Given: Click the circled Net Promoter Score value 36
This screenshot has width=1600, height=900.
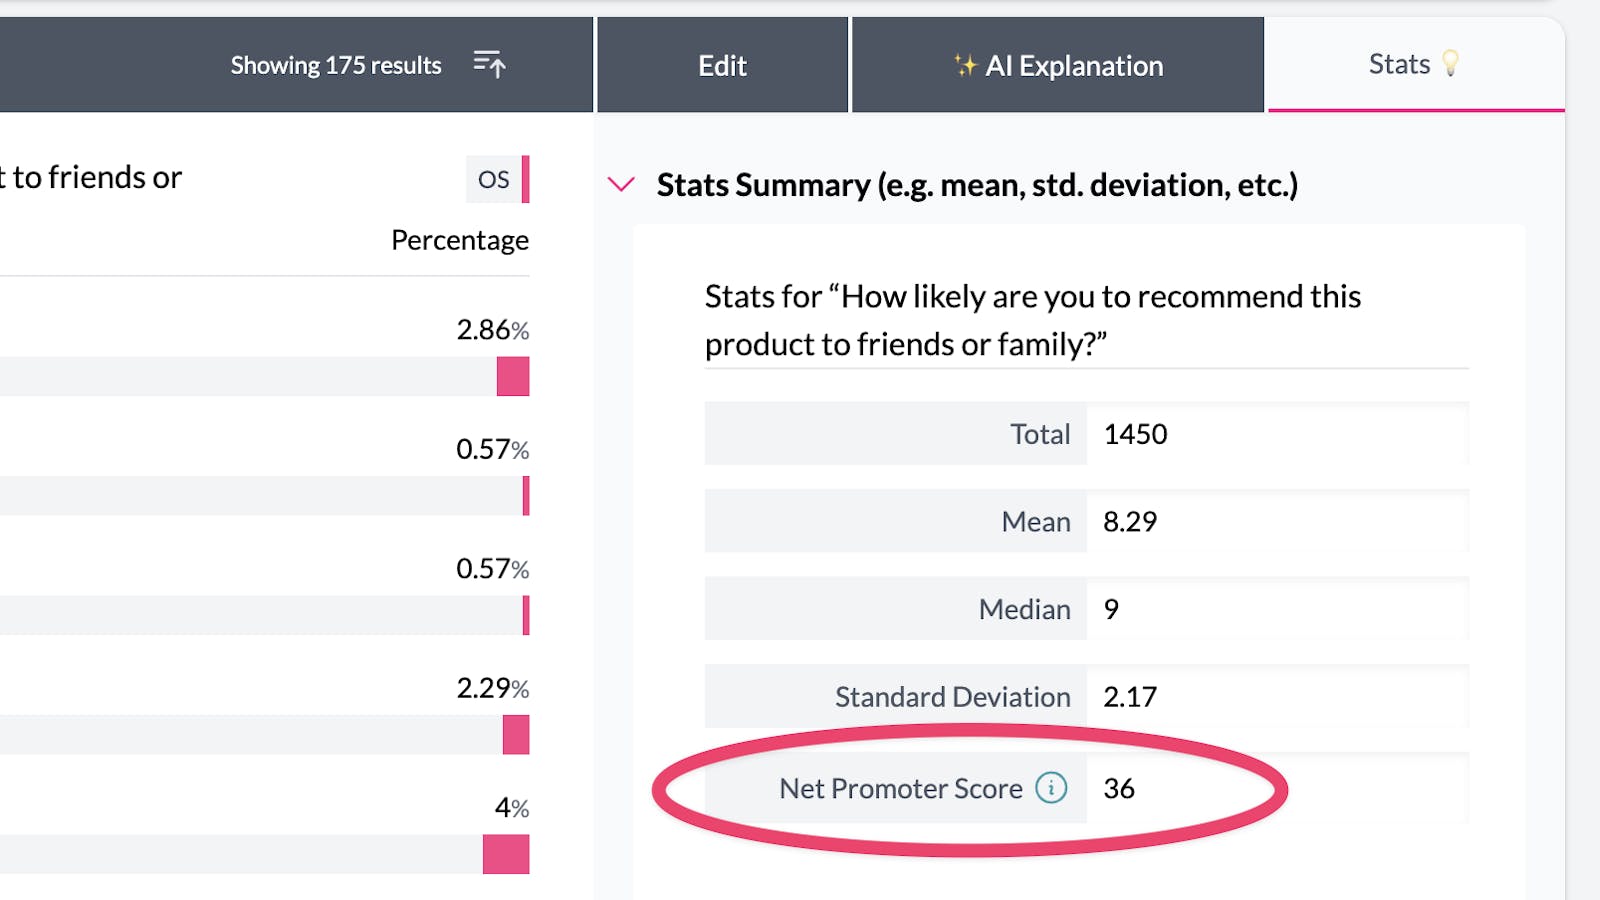Looking at the screenshot, I should (1121, 788).
